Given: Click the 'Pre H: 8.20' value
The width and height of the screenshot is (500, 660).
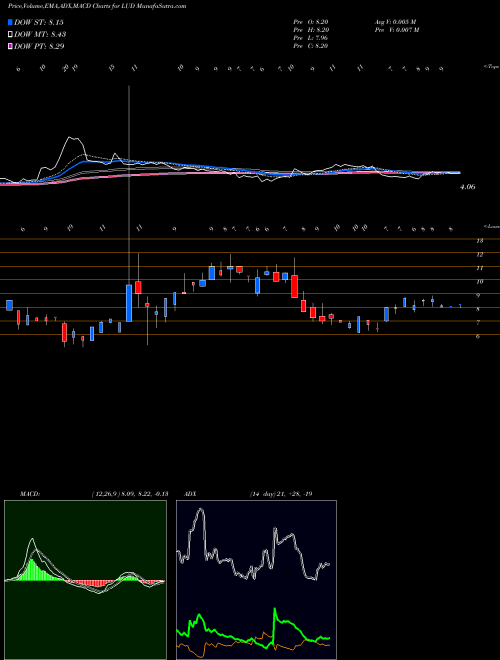Looking at the screenshot, I should 311,30.
